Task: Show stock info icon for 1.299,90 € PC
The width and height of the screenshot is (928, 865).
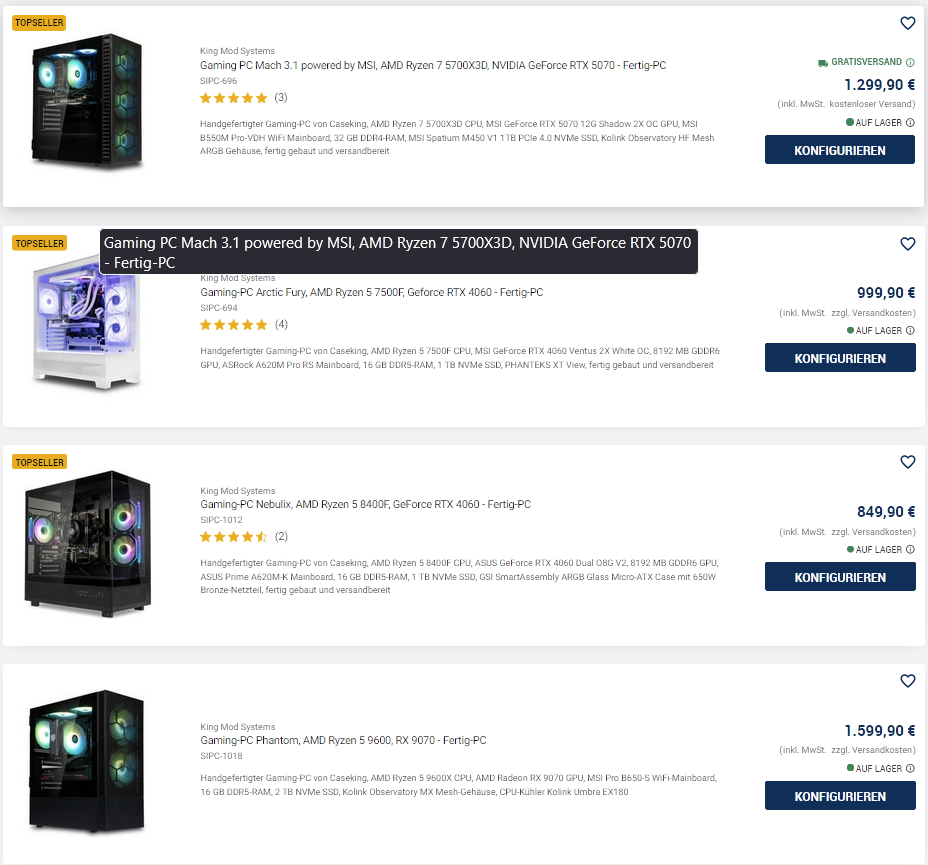Action: pyautogui.click(x=910, y=122)
